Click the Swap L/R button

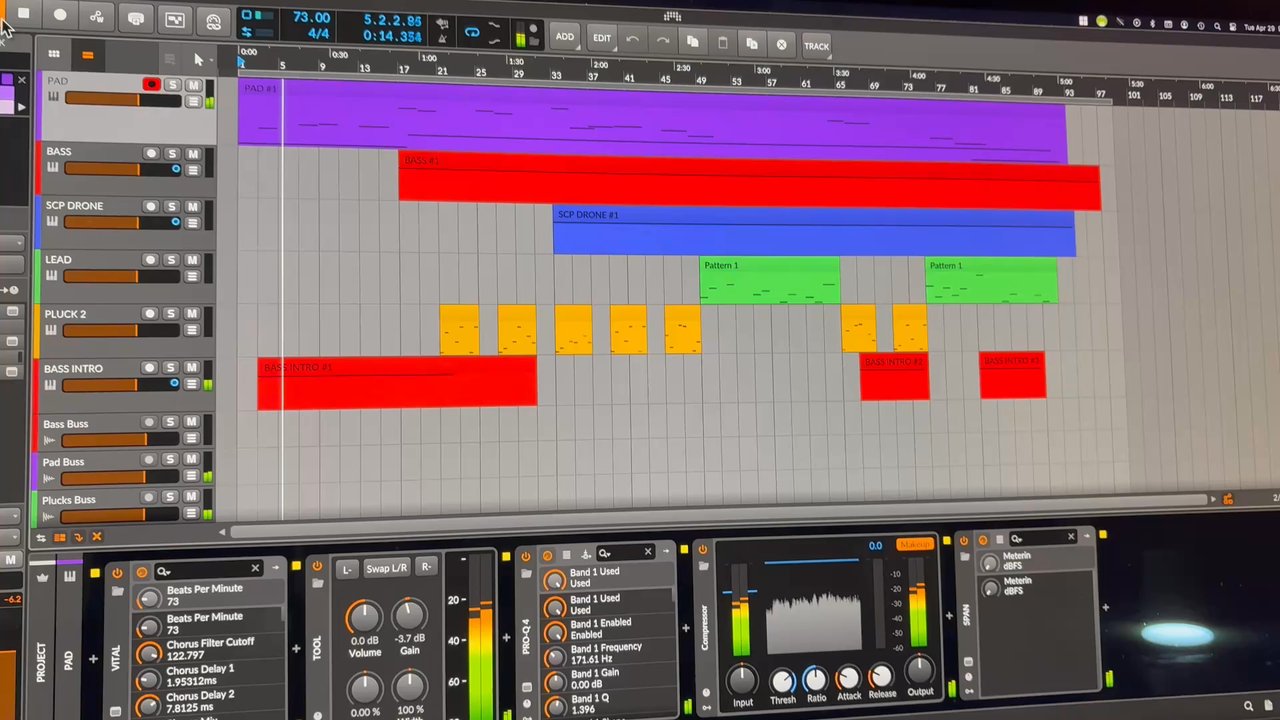pyautogui.click(x=386, y=568)
